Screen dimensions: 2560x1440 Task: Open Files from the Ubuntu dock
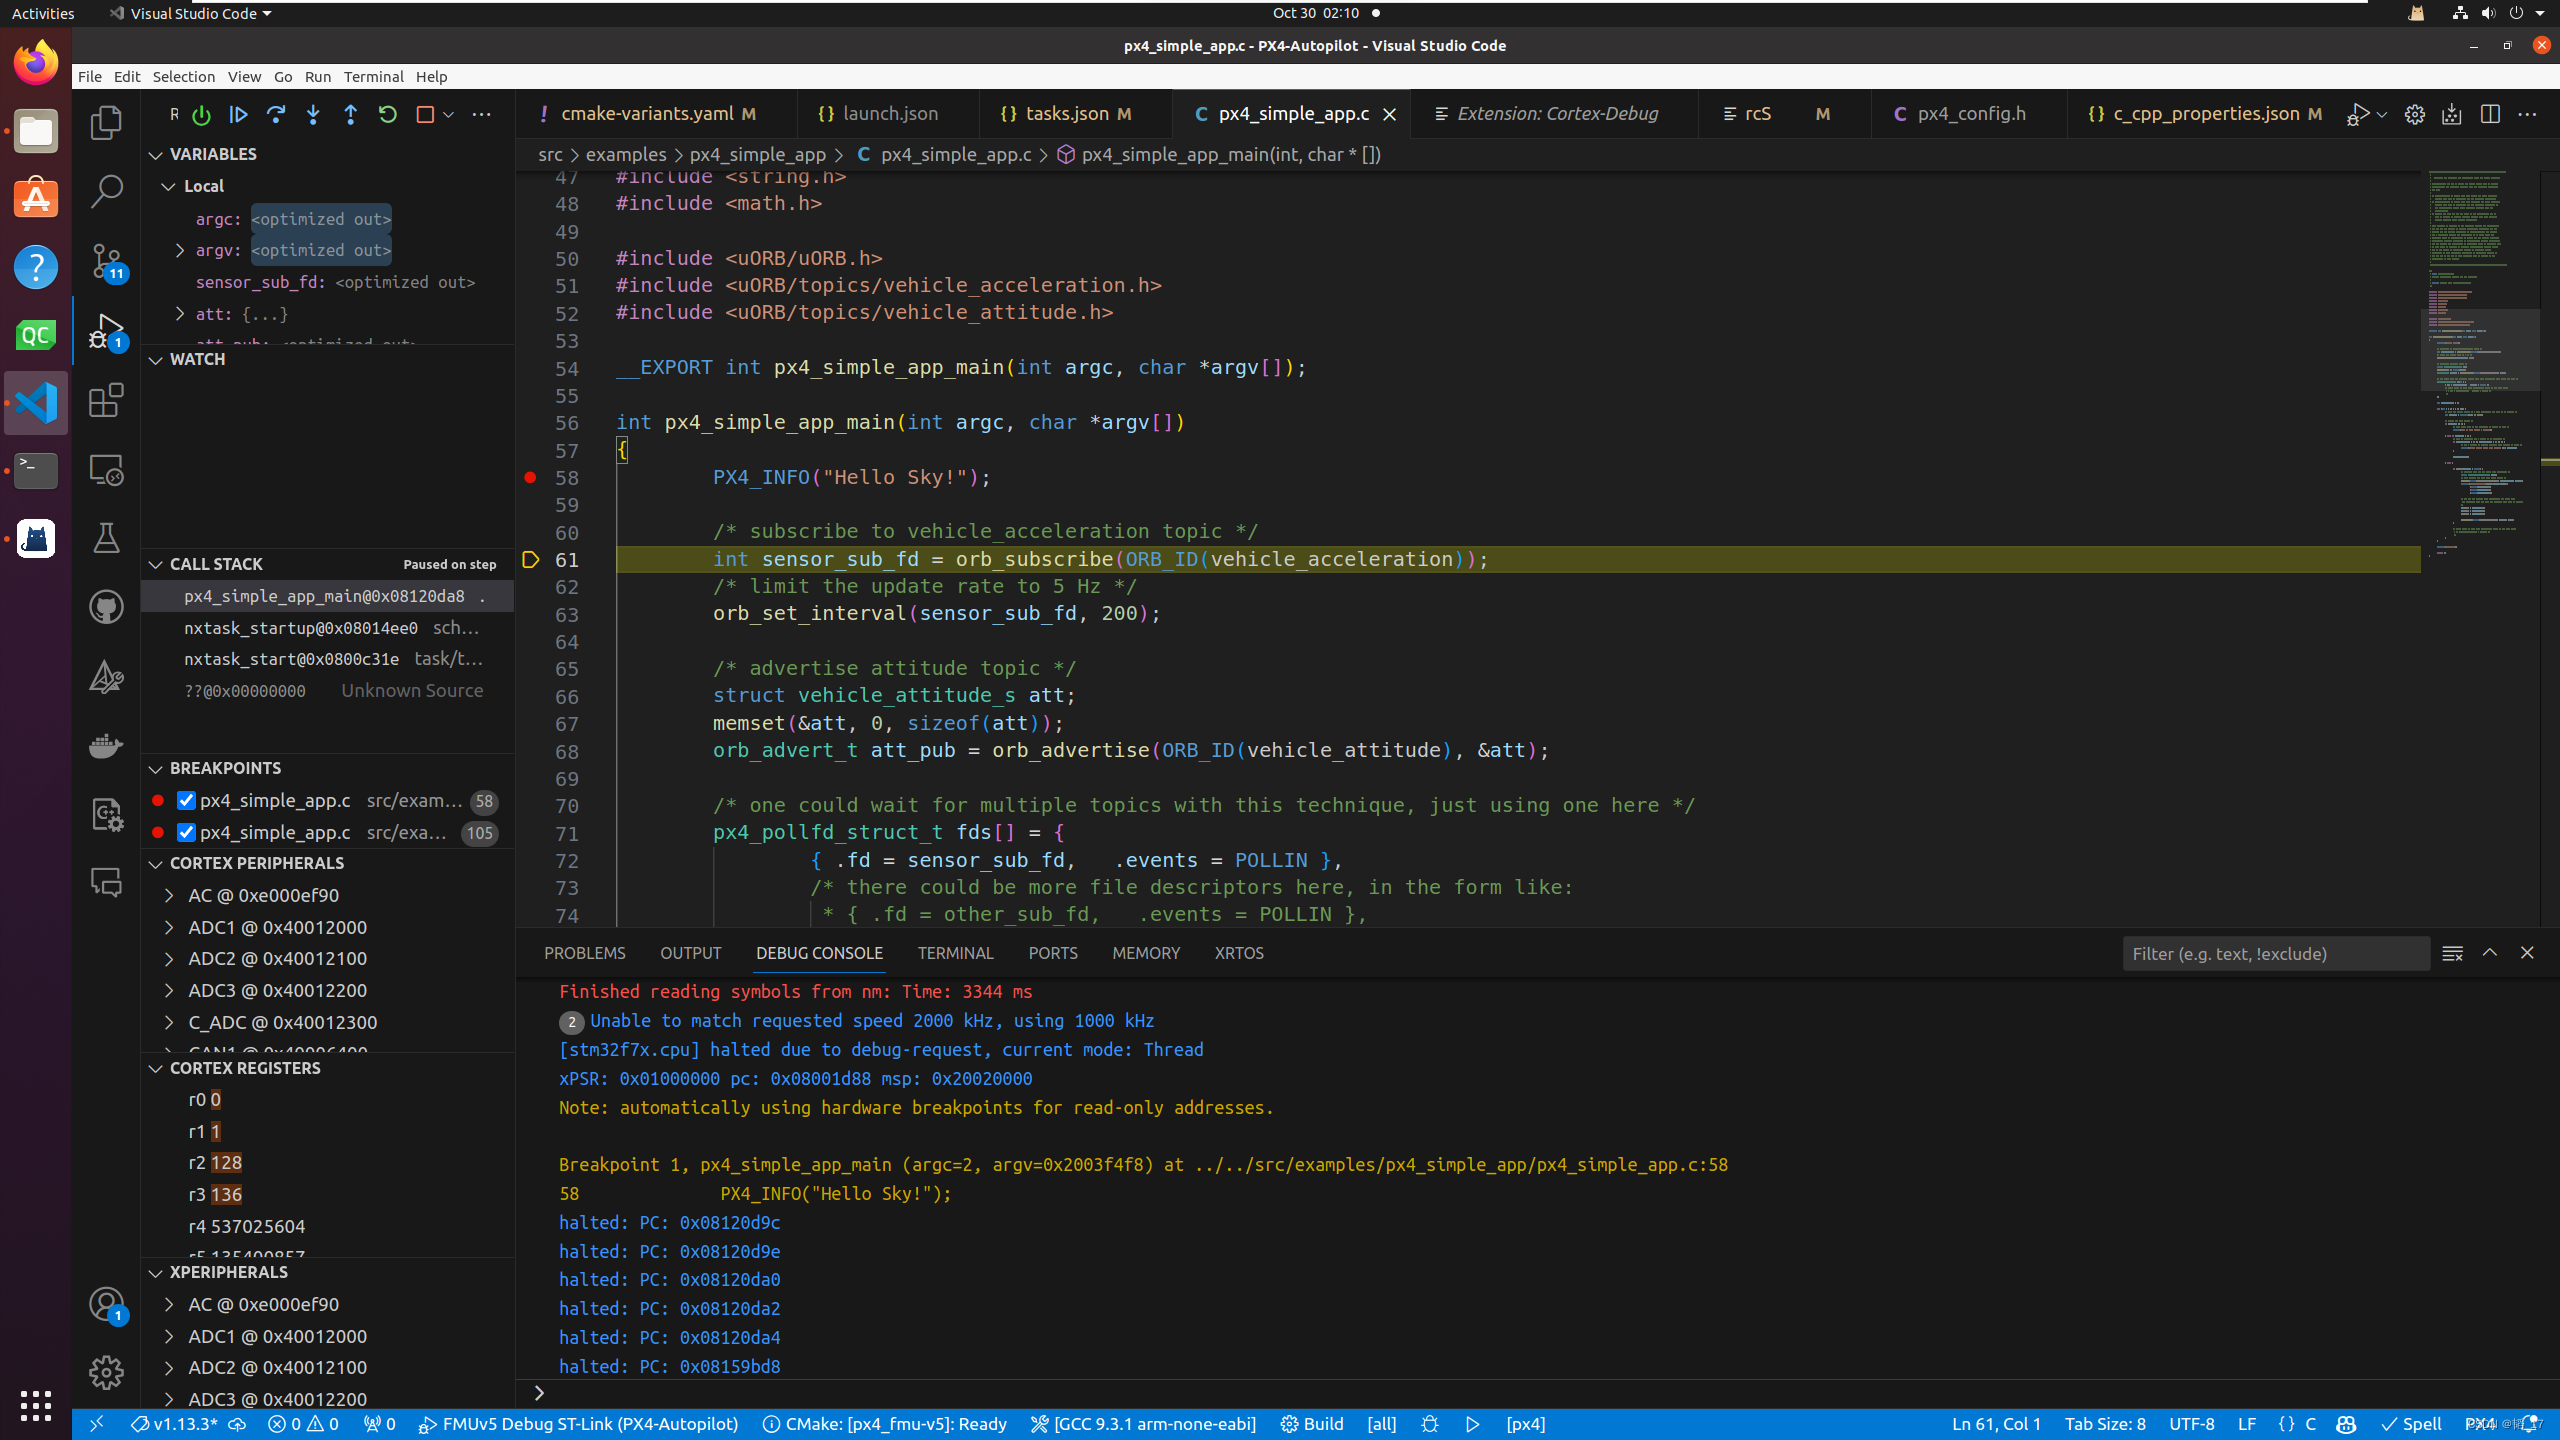coord(36,131)
